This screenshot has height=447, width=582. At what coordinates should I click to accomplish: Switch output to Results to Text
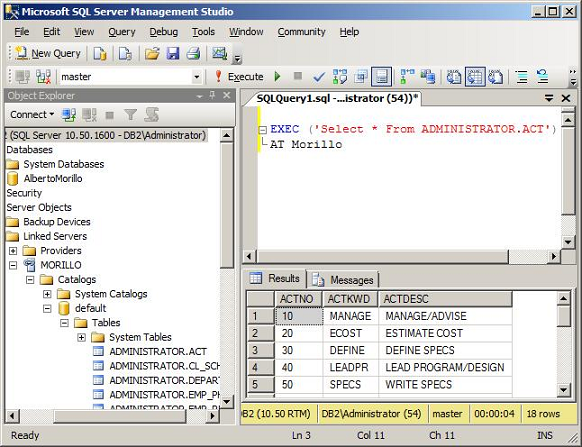click(454, 77)
